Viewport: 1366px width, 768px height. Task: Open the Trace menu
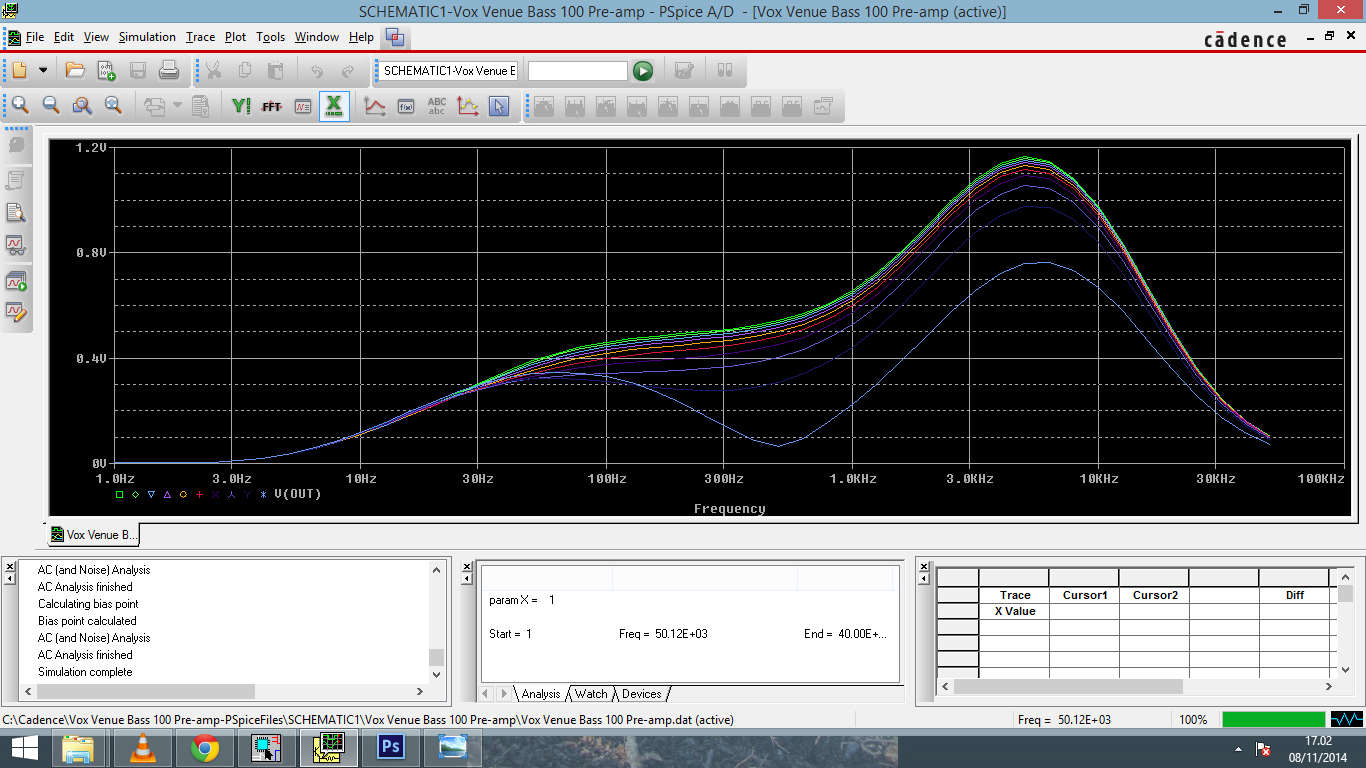(200, 37)
